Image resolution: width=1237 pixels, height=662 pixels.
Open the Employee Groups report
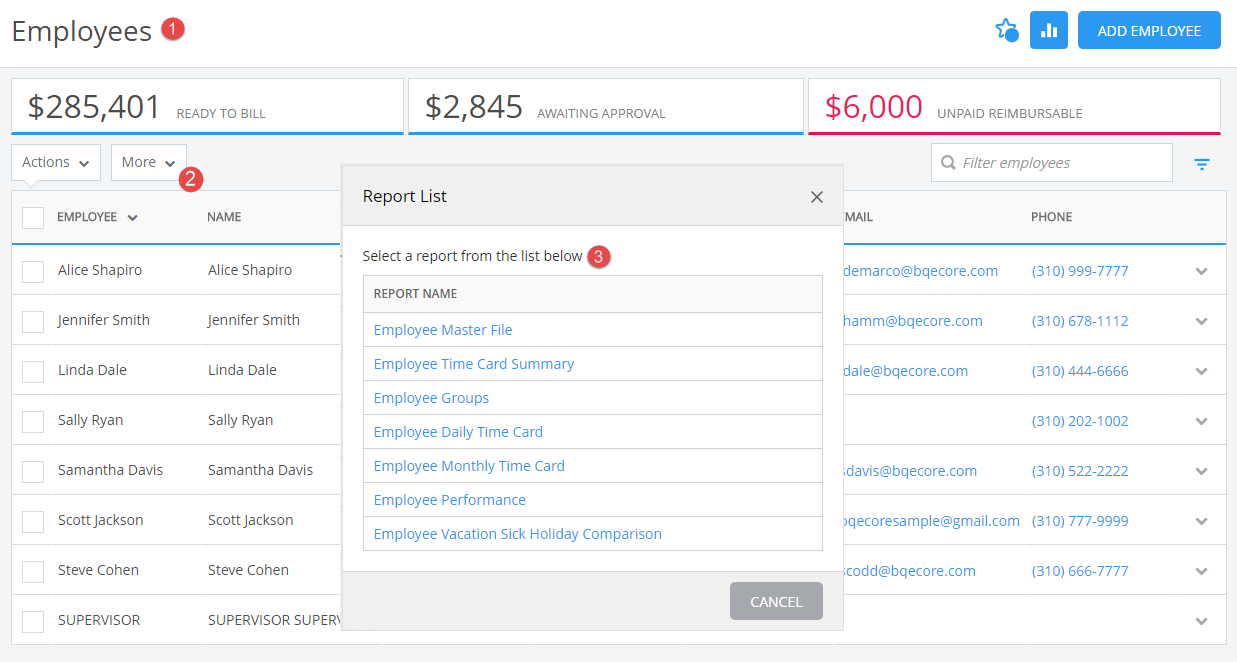click(x=431, y=398)
